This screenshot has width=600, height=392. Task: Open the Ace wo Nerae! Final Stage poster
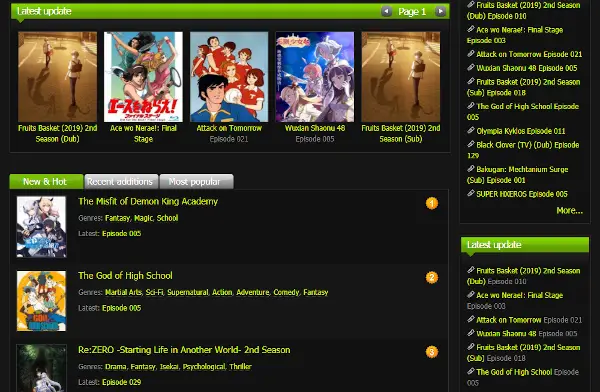pos(143,77)
